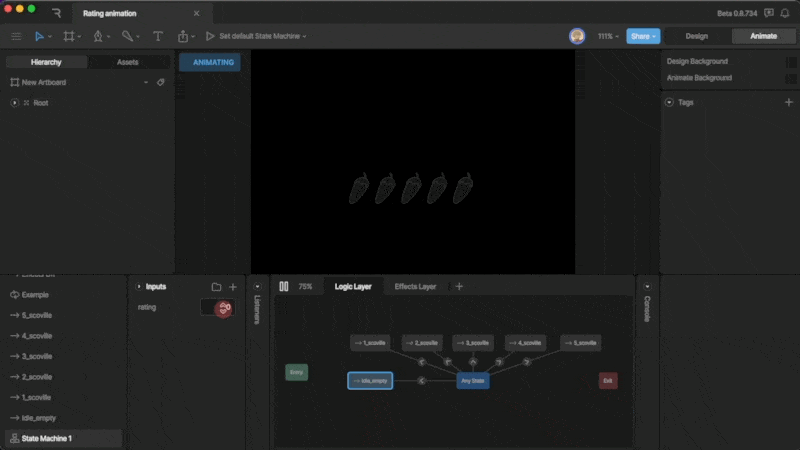Click the Export icon in the toolbar

pyautogui.click(x=183, y=36)
